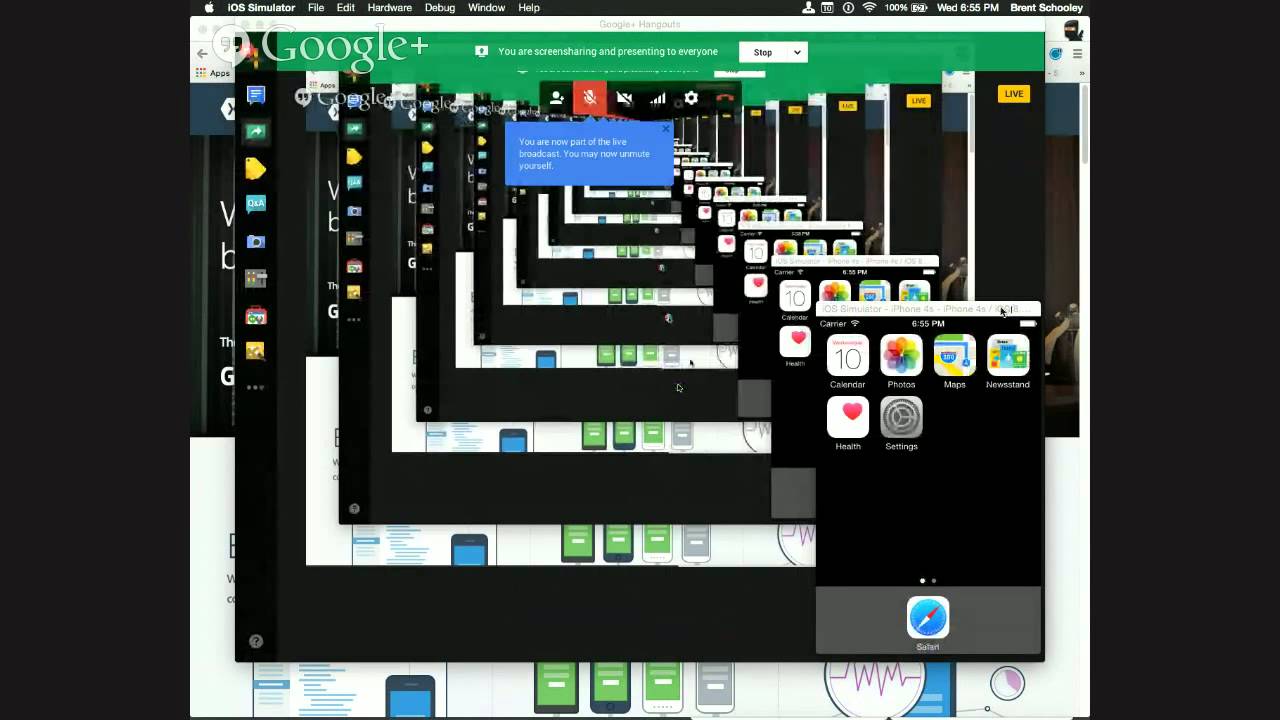The image size is (1280, 720).
Task: Open the yellow tag app in Hangouts sidebar
Action: [x=256, y=168]
